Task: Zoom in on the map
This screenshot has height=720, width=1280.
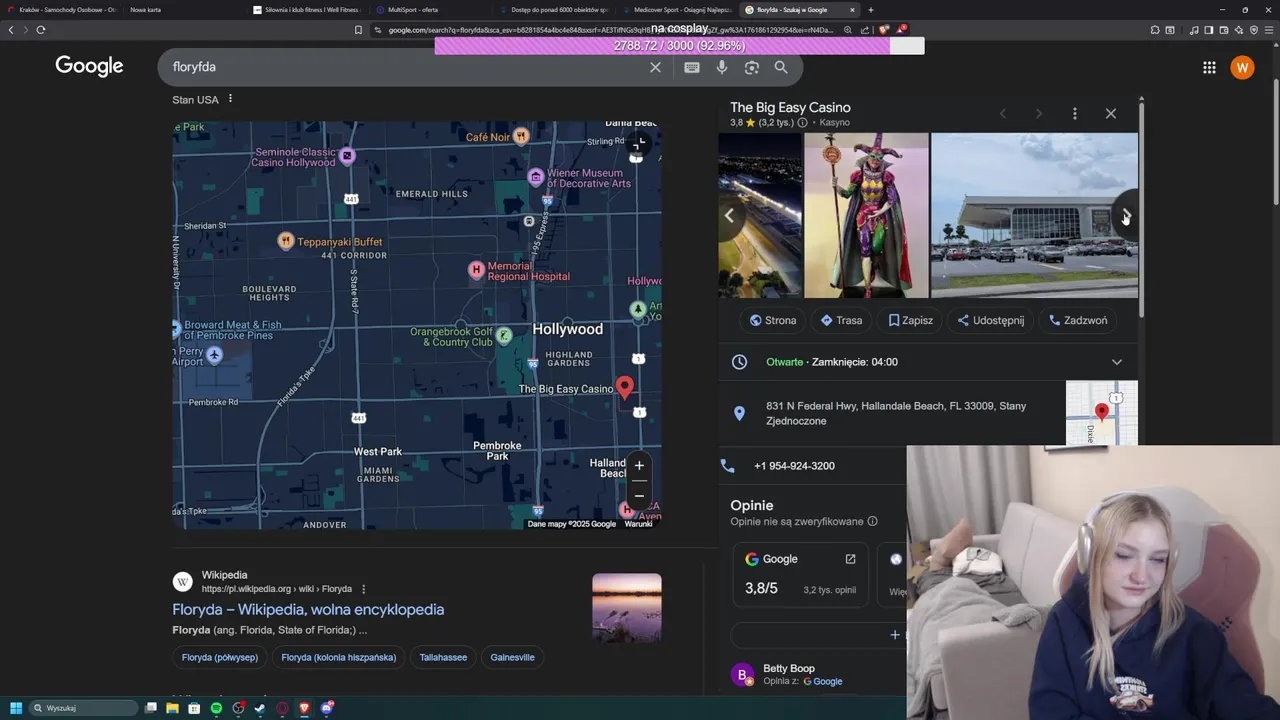Action: click(639, 465)
